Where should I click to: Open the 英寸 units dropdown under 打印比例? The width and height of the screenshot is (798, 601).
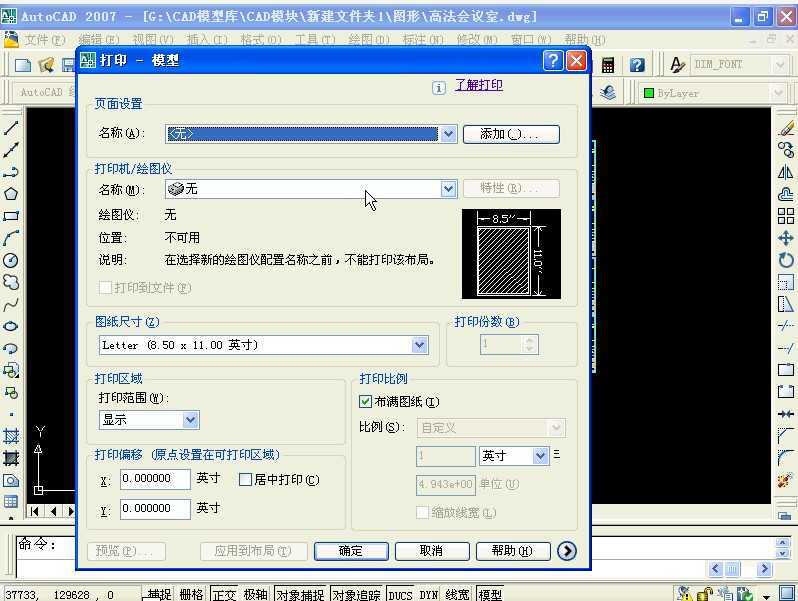point(540,455)
